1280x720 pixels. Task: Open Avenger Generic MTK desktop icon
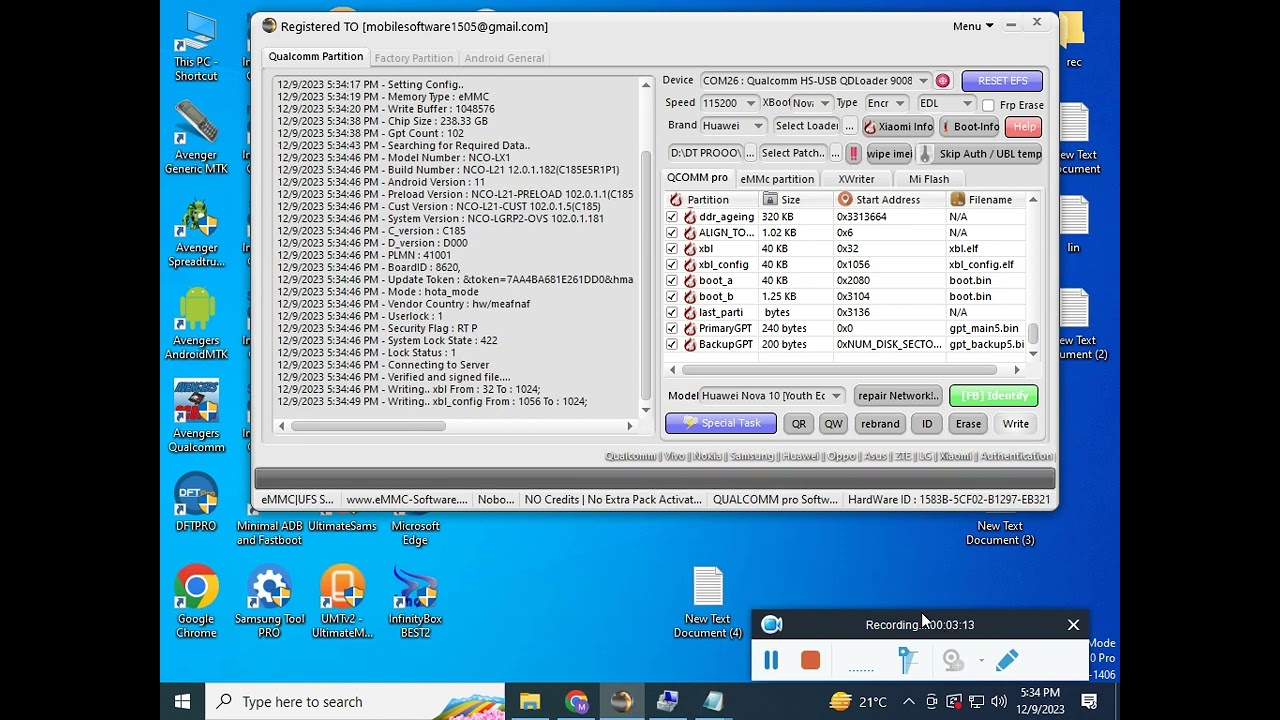tap(196, 138)
